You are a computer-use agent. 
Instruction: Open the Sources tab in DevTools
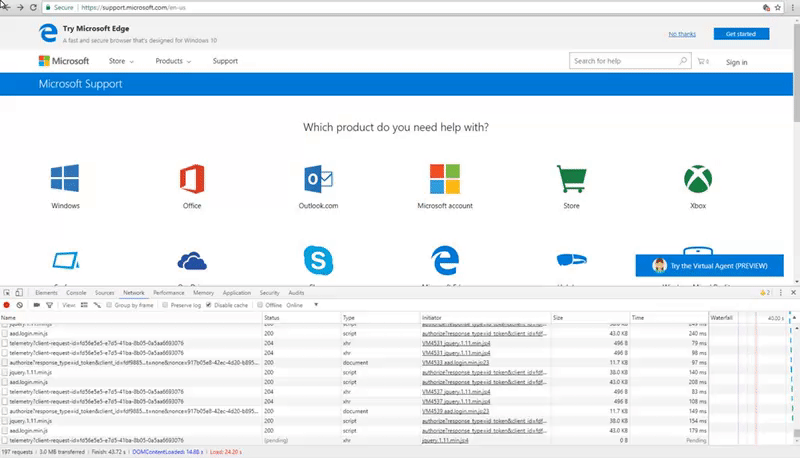pos(105,293)
